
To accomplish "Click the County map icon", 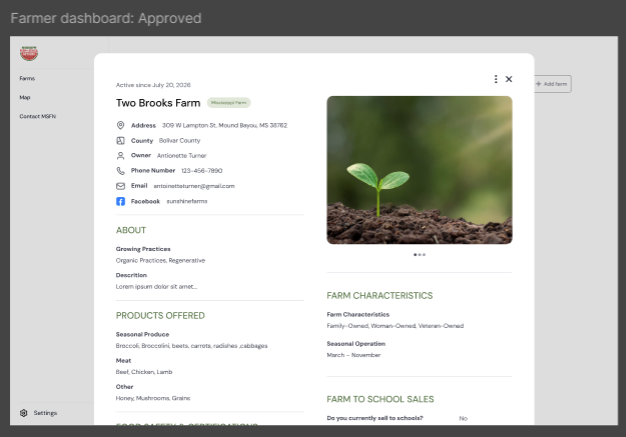I will tap(120, 140).
